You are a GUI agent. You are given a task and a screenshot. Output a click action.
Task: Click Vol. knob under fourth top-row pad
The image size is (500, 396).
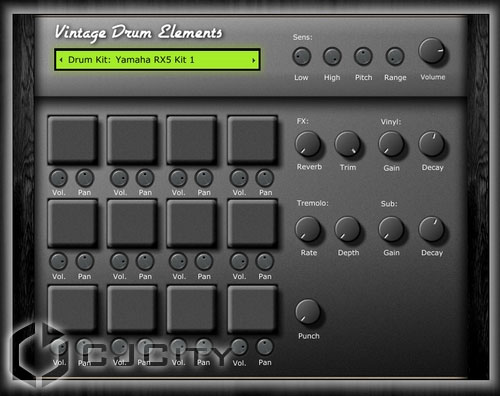[239, 178]
